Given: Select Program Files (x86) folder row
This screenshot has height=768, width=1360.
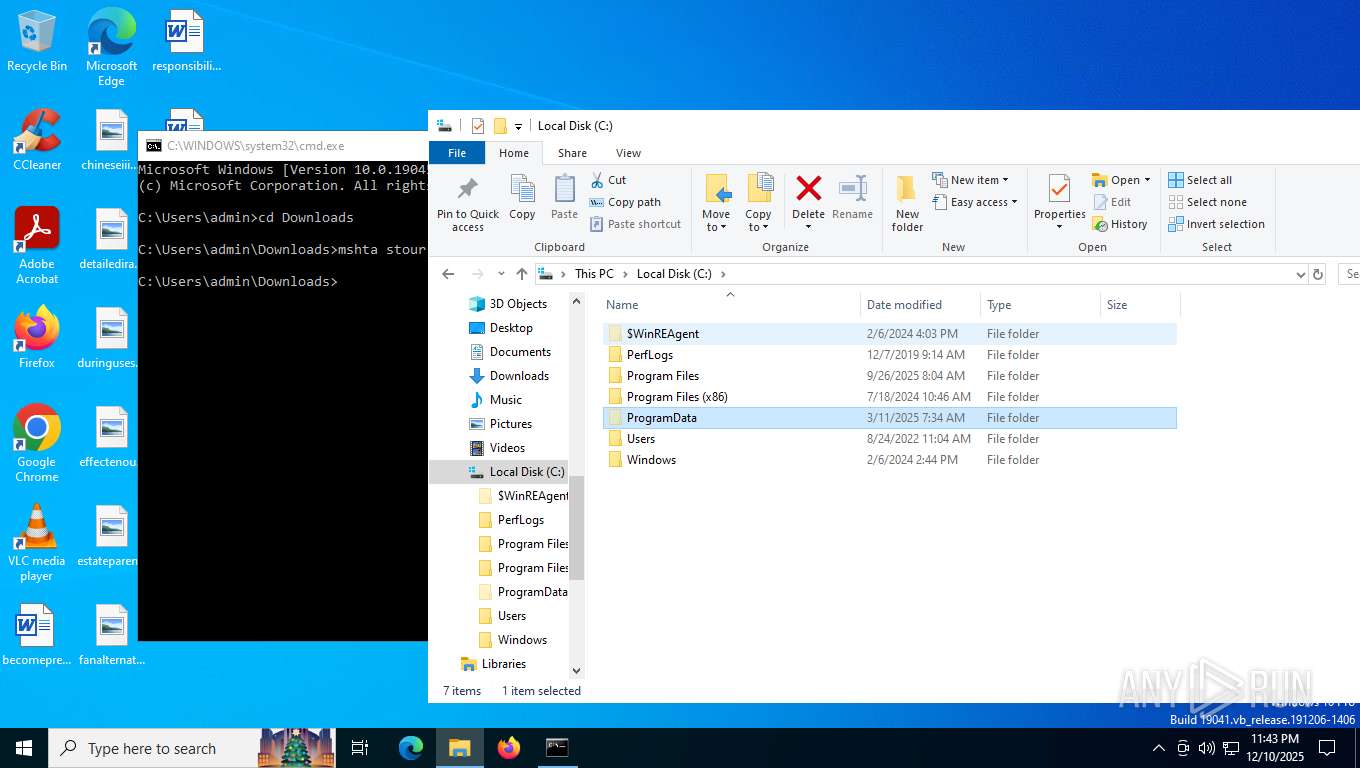Looking at the screenshot, I should pos(890,397).
